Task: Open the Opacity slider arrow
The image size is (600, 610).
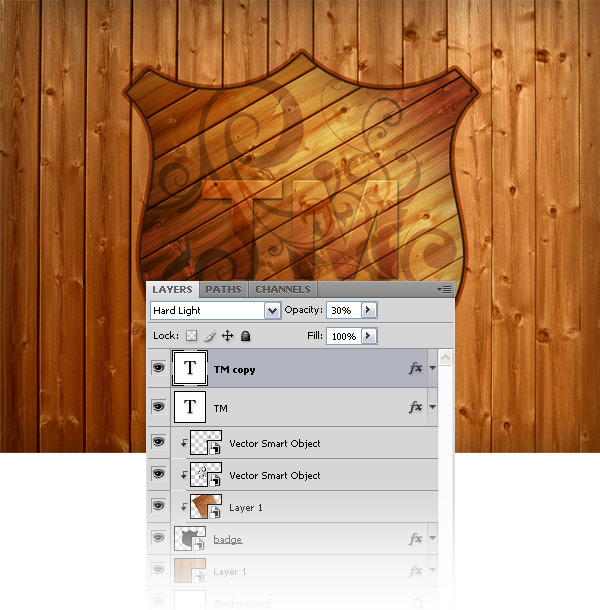Action: click(369, 310)
